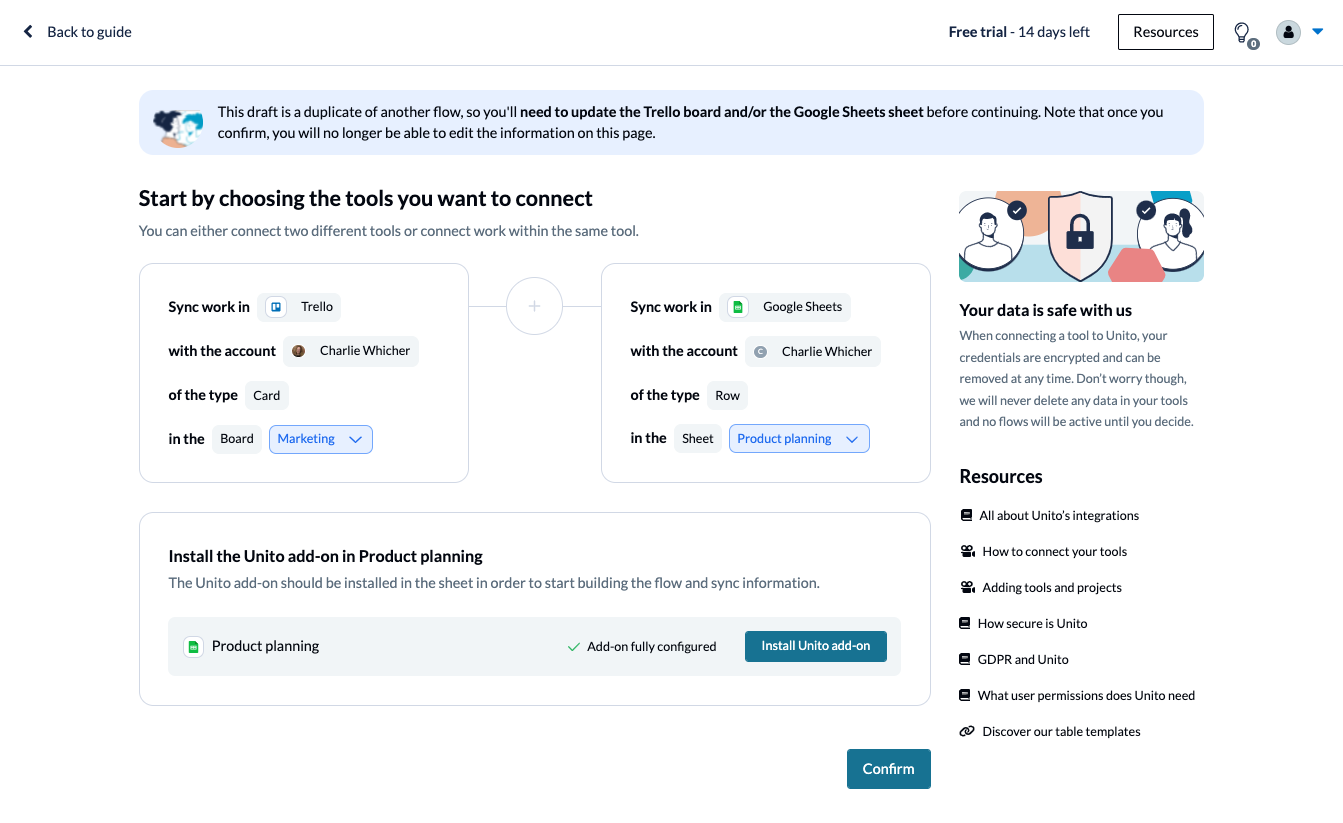
Task: Open How to connect your tools link
Action: coord(1055,552)
